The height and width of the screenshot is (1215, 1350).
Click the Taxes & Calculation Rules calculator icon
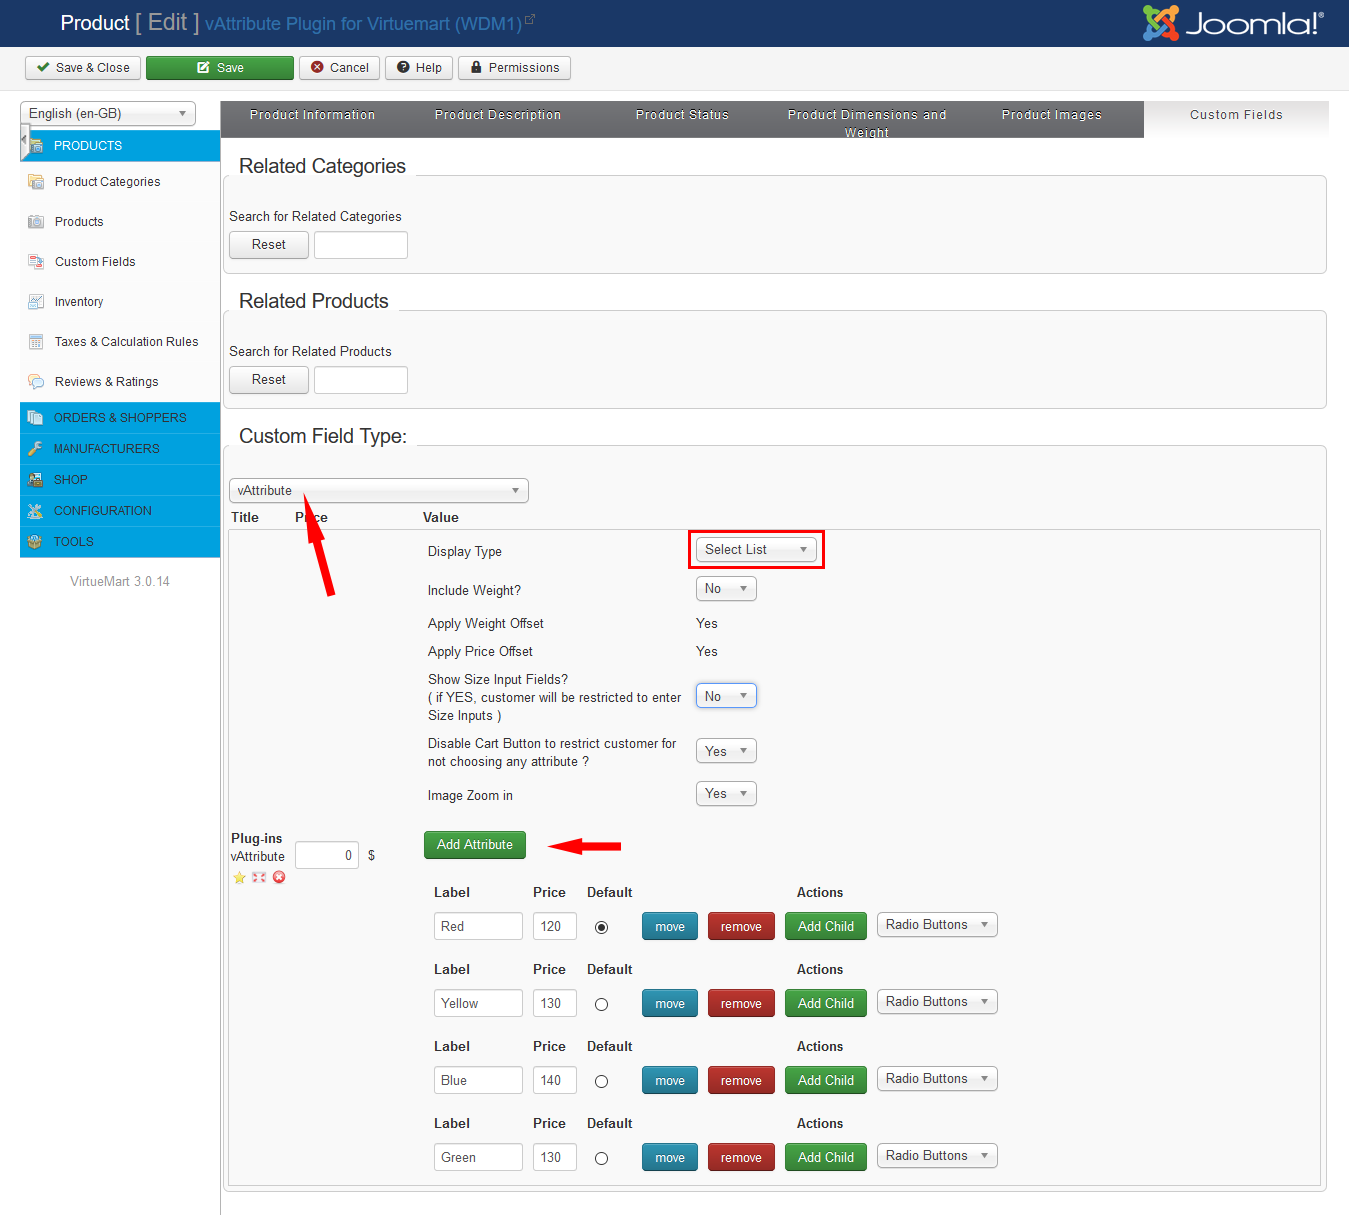(x=36, y=342)
